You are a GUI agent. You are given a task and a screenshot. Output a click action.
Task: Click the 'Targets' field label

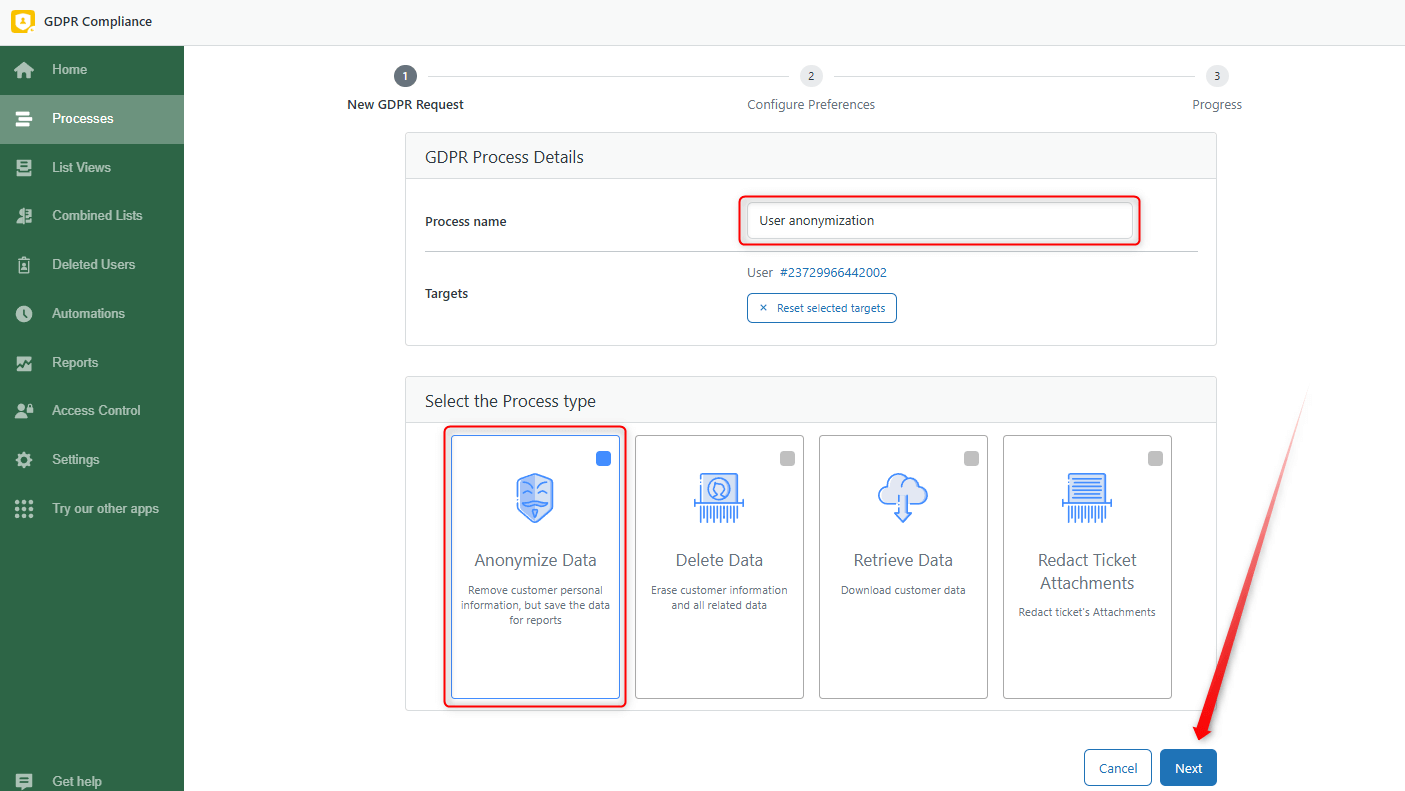[x=447, y=294]
